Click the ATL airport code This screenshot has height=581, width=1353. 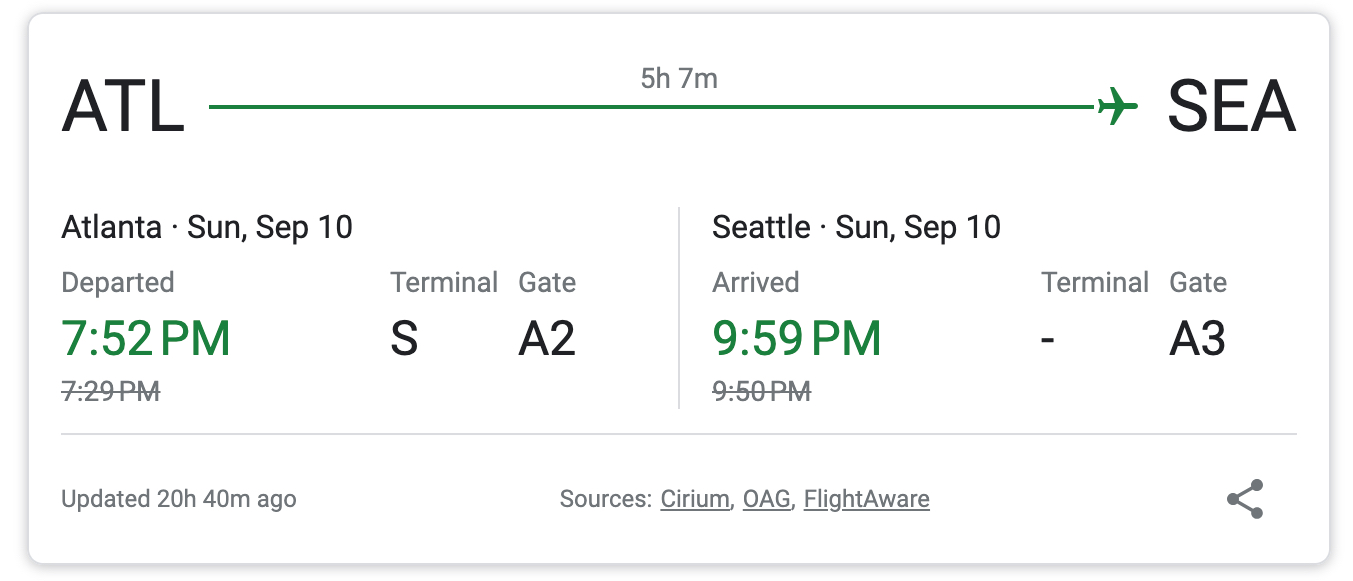(123, 106)
